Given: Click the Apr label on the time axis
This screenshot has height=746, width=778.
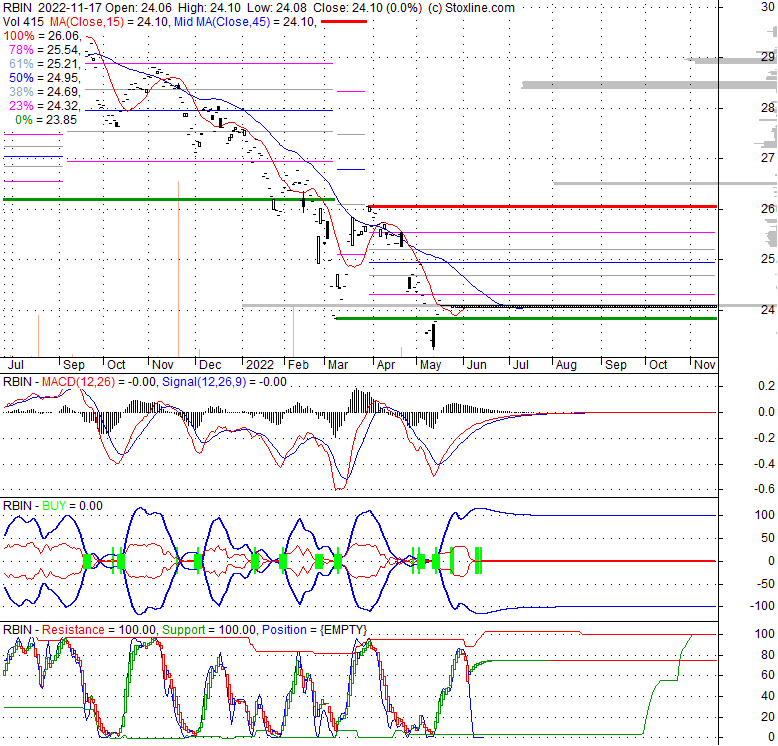Looking at the screenshot, I should (x=386, y=365).
